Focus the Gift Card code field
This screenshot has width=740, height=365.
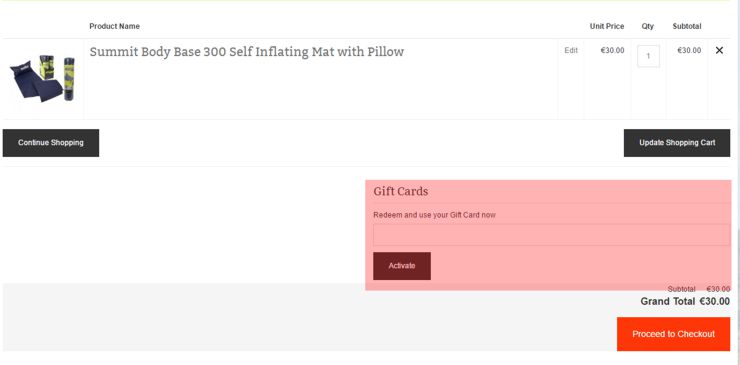tap(552, 235)
